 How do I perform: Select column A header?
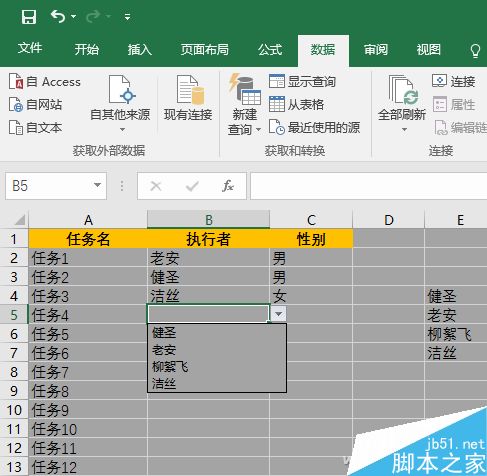pyautogui.click(x=88, y=220)
